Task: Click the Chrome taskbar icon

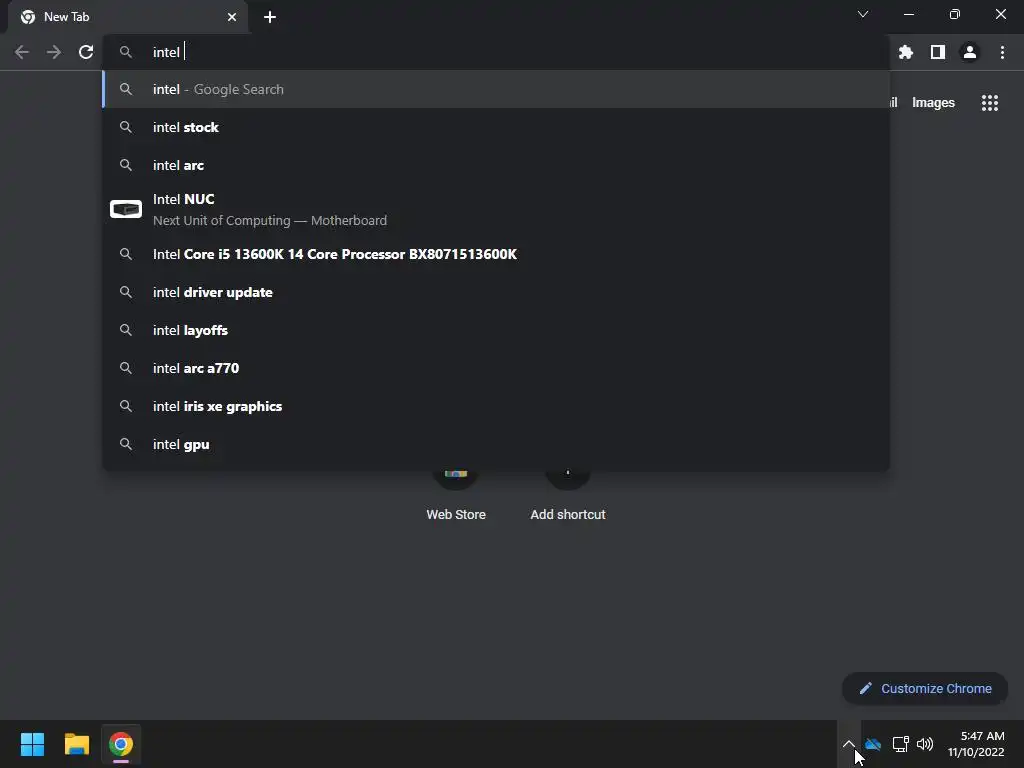Action: point(121,744)
